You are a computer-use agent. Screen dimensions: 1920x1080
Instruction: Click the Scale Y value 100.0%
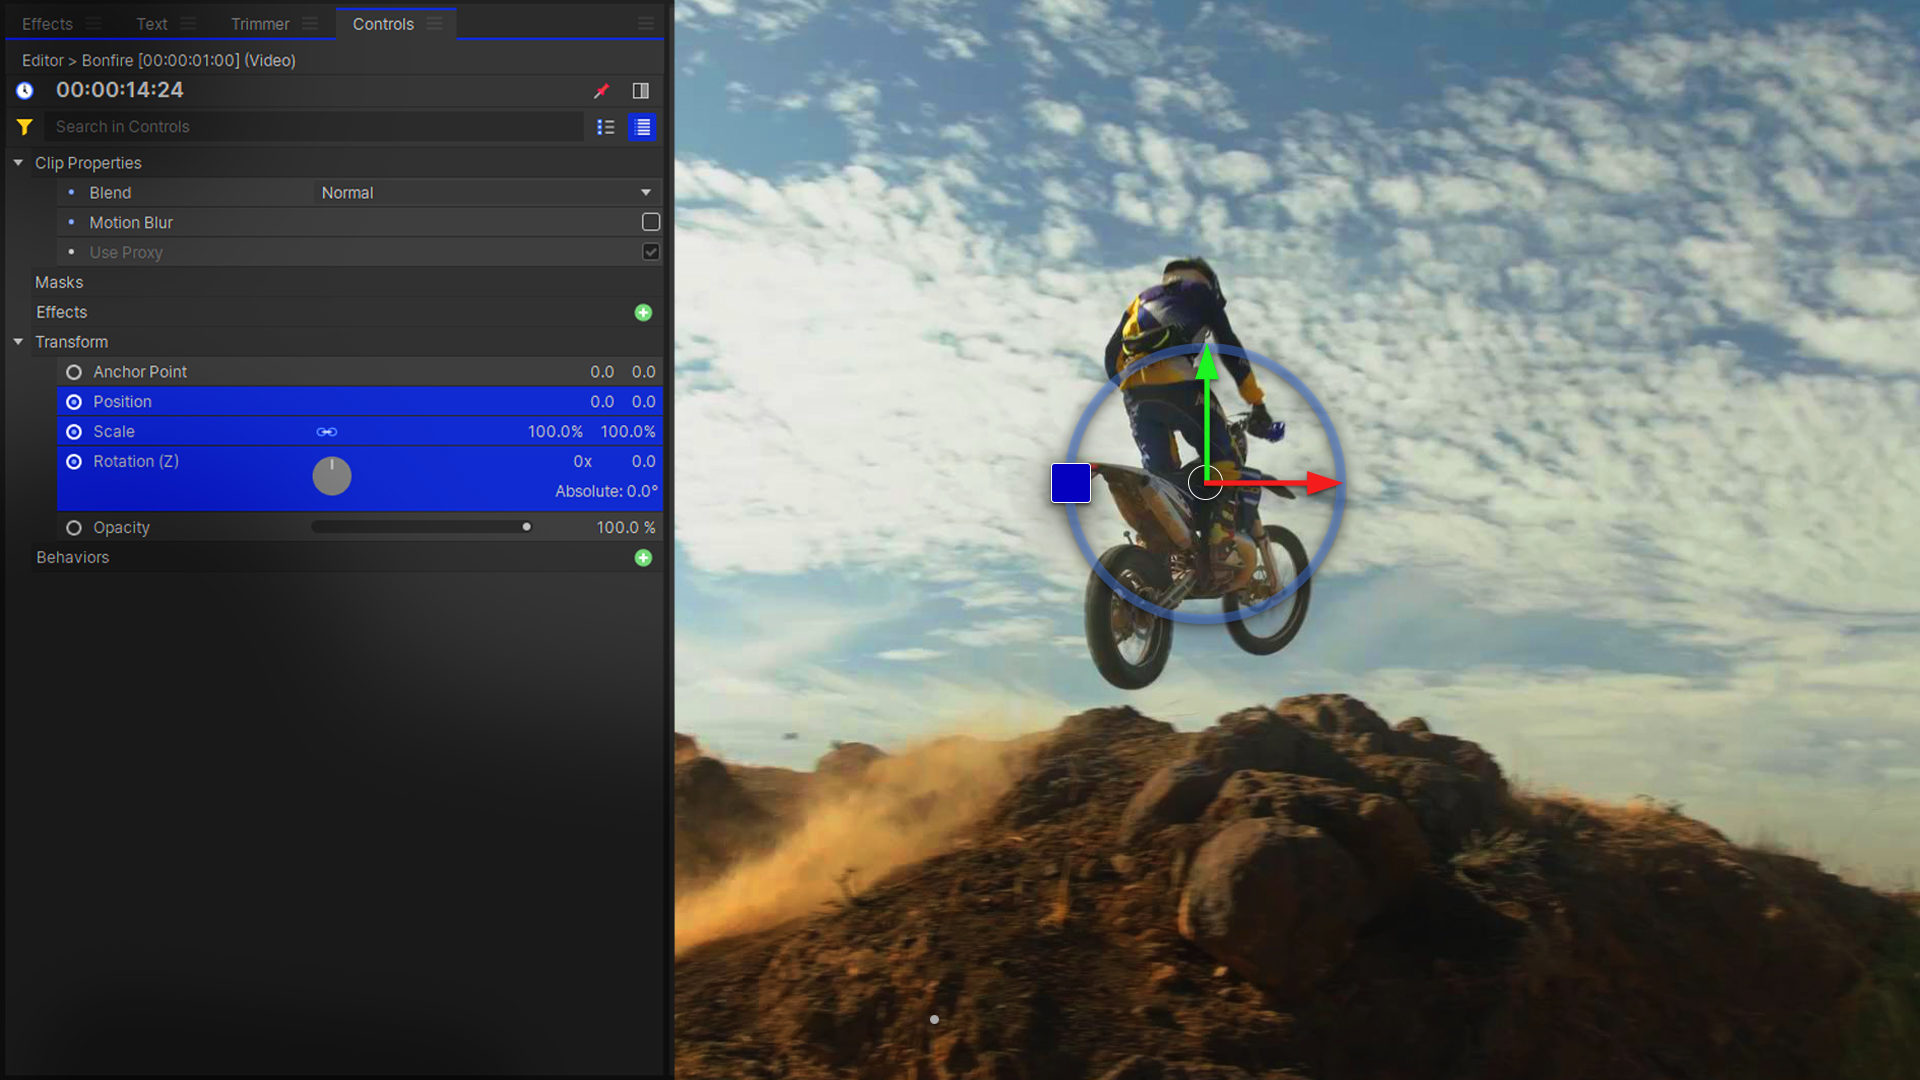628,432
